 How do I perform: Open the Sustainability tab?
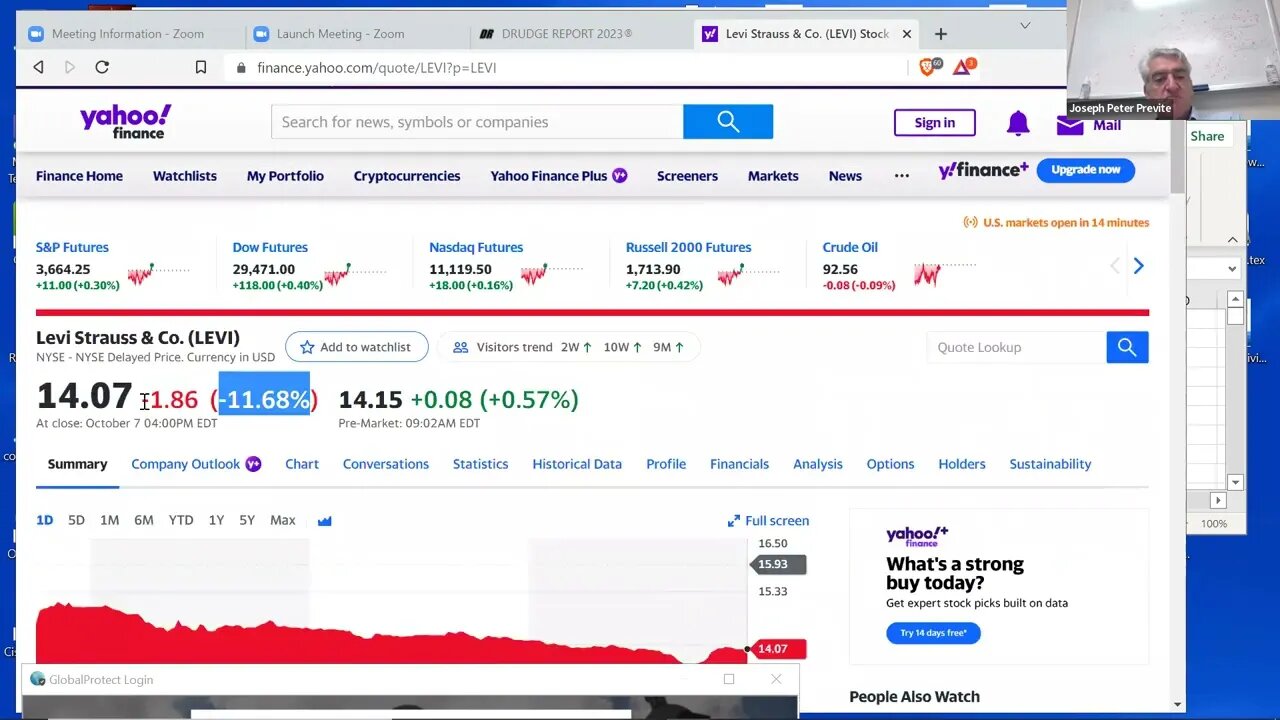[x=1050, y=464]
